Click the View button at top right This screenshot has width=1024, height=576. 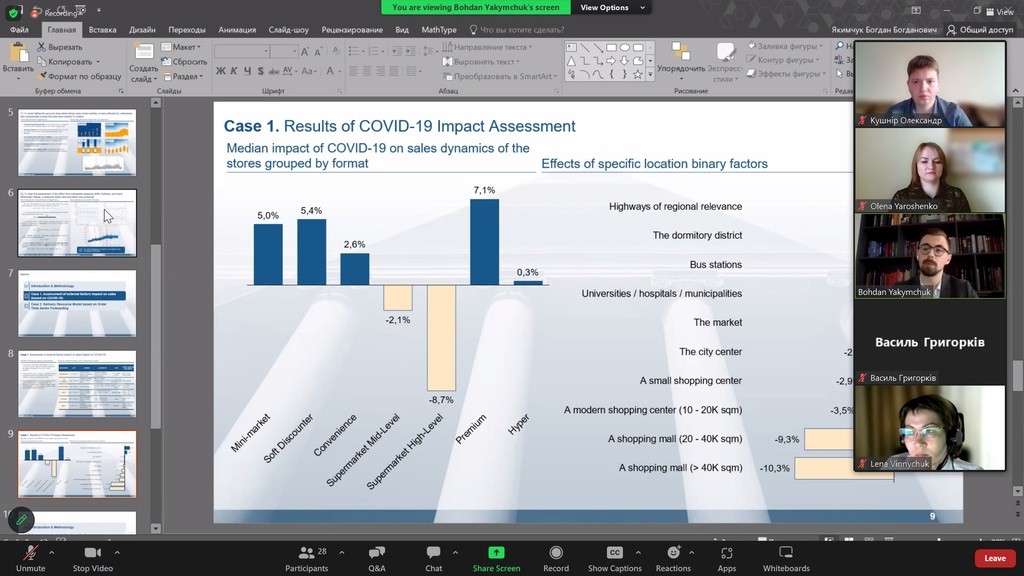999,12
